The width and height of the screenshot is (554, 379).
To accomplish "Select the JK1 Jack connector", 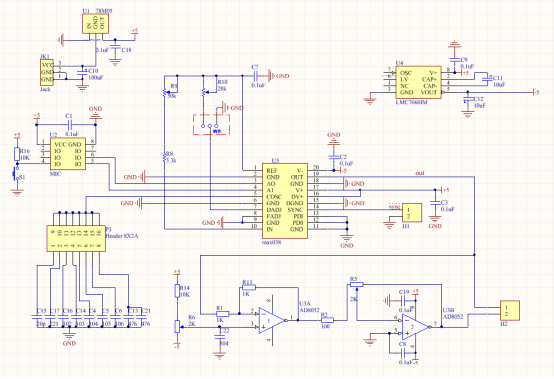I will (x=47, y=72).
